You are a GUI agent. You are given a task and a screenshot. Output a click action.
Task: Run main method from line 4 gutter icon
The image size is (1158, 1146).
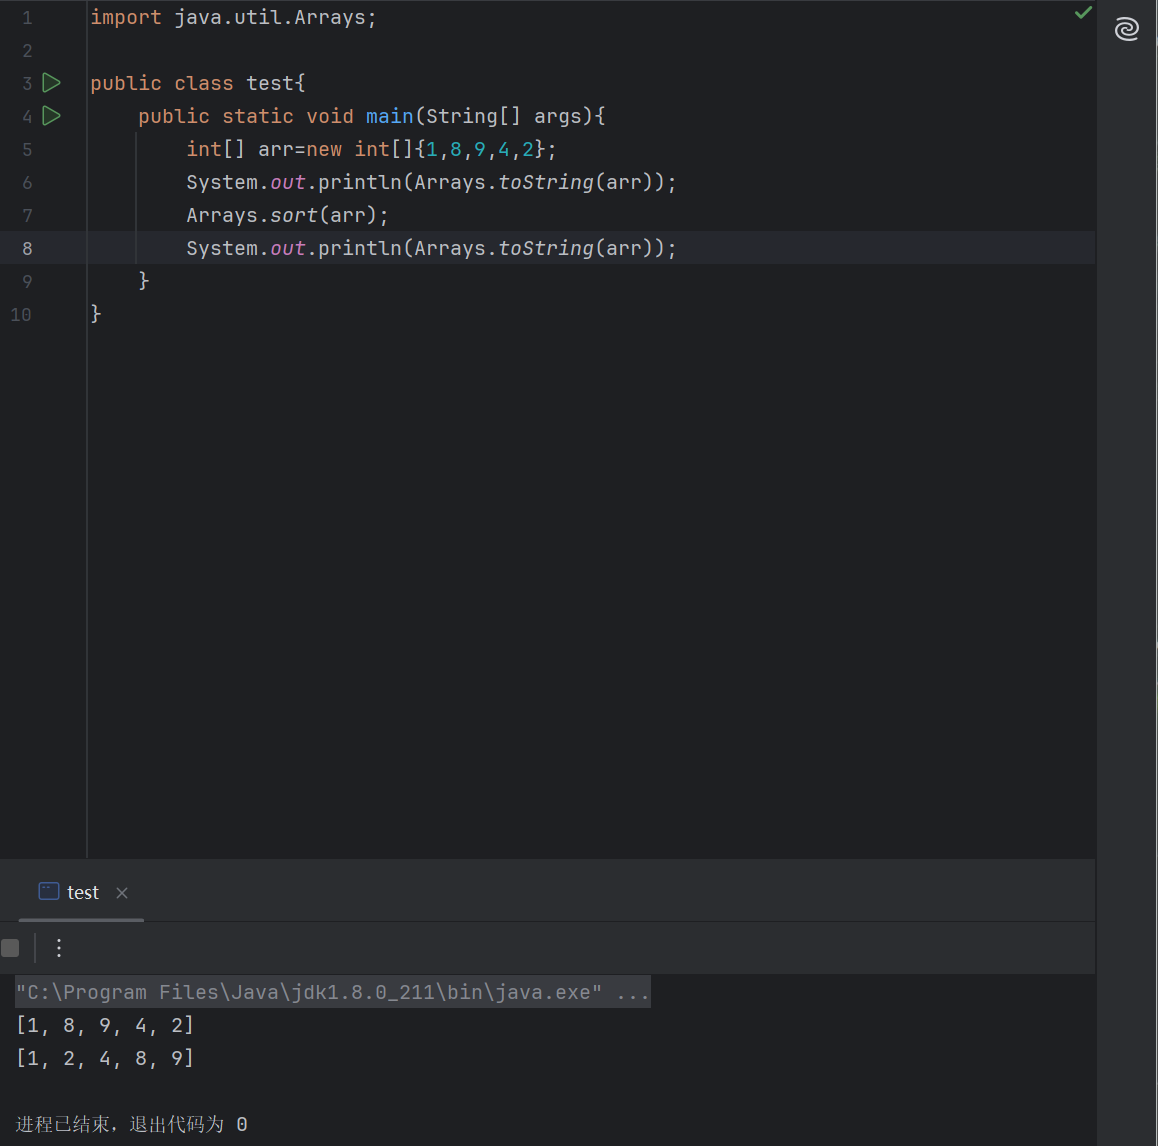click(52, 116)
